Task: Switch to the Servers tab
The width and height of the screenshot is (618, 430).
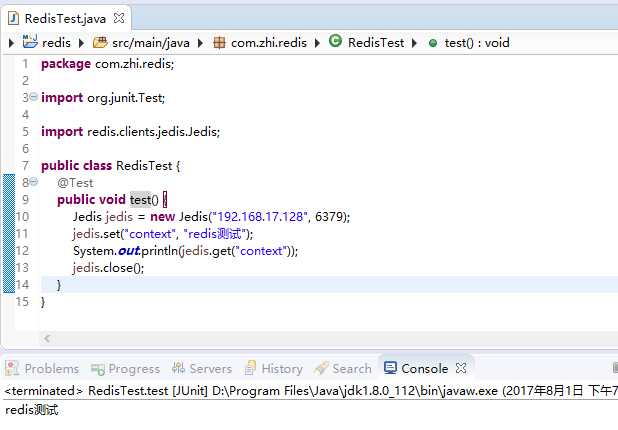Action: tap(202, 369)
